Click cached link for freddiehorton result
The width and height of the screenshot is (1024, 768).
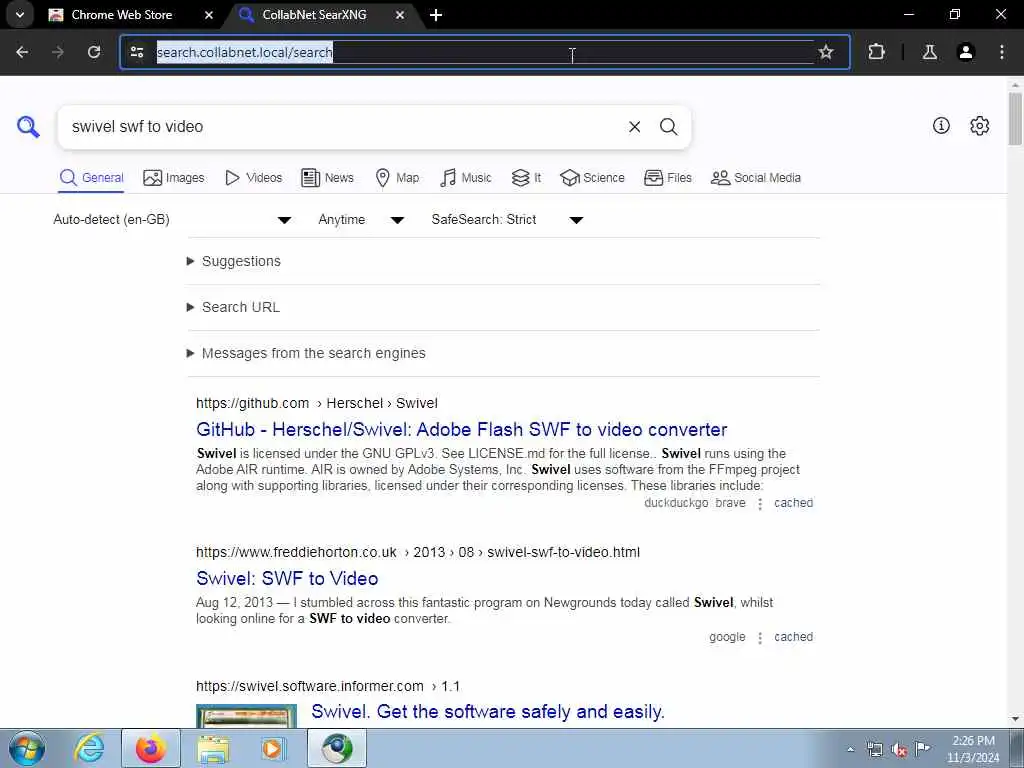[x=793, y=637]
